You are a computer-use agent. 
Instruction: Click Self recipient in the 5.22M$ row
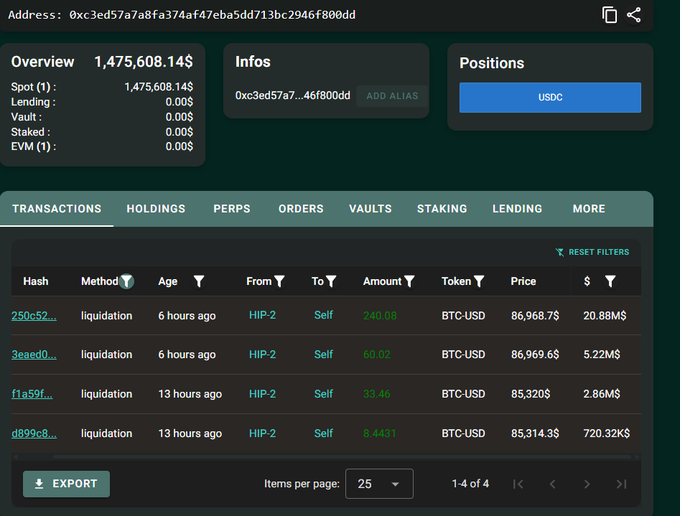(x=324, y=354)
